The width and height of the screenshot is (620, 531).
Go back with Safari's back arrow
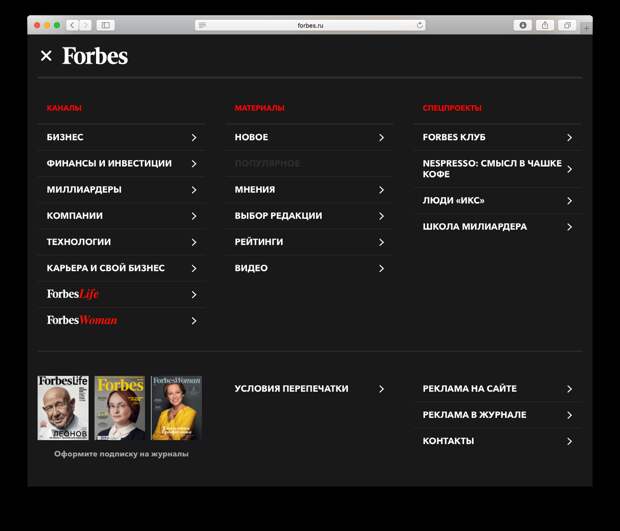(x=72, y=25)
